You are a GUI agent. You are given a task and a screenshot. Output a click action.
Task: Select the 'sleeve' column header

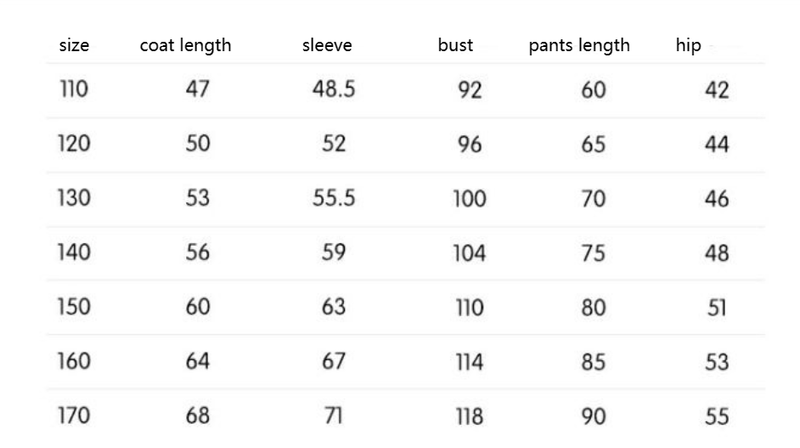tap(327, 45)
